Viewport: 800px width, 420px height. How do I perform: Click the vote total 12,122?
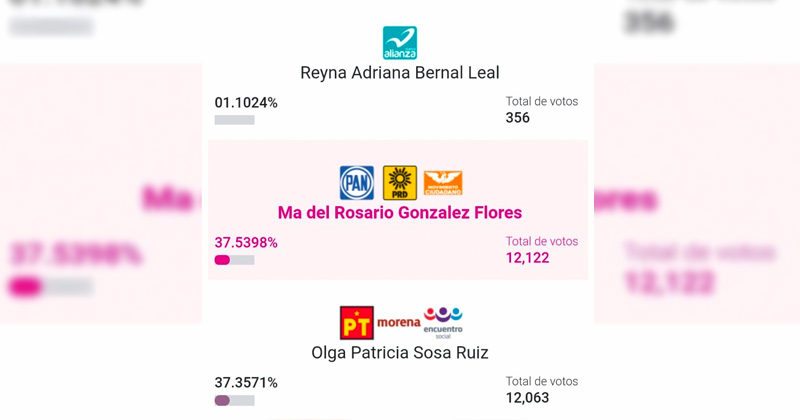pos(527,258)
